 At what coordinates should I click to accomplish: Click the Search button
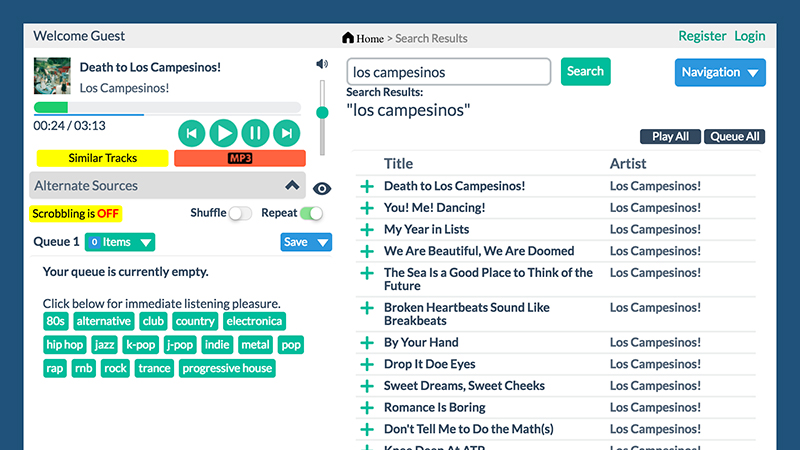pos(585,71)
